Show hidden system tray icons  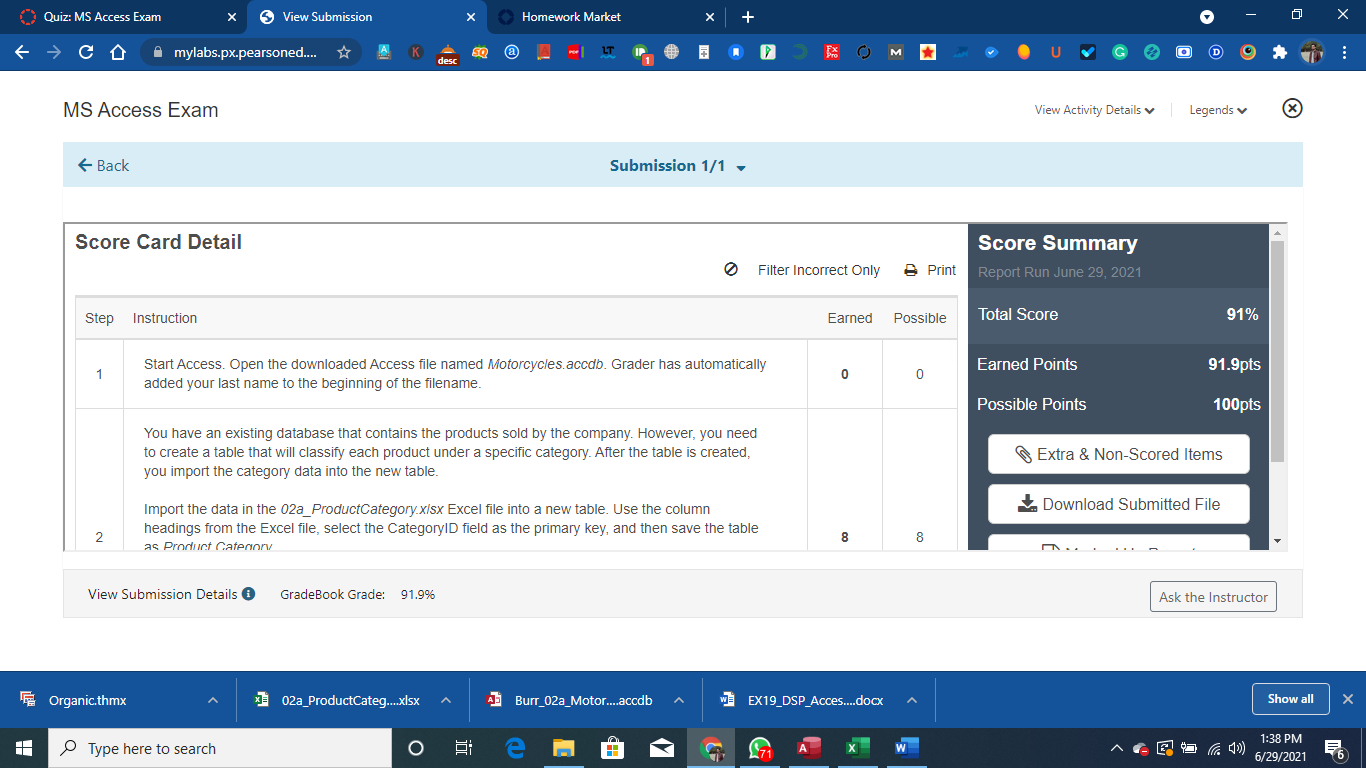pos(1117,748)
